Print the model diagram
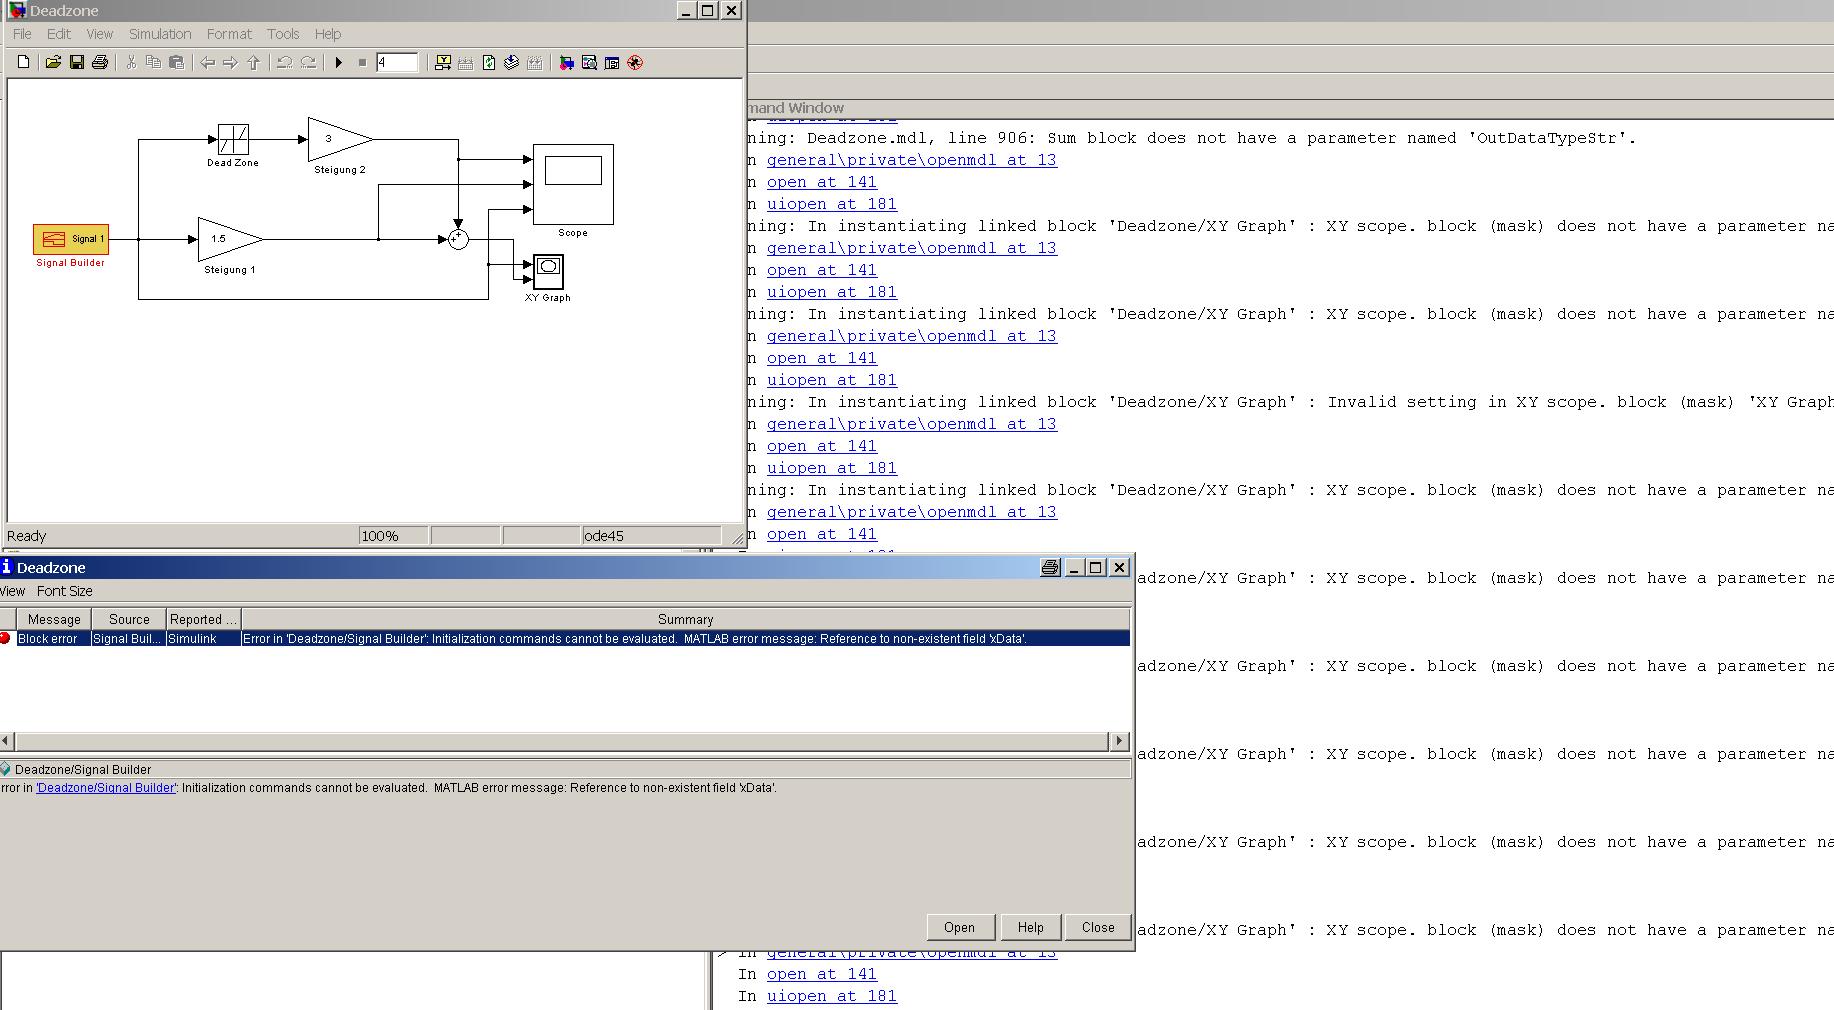1834x1010 pixels. coord(100,63)
